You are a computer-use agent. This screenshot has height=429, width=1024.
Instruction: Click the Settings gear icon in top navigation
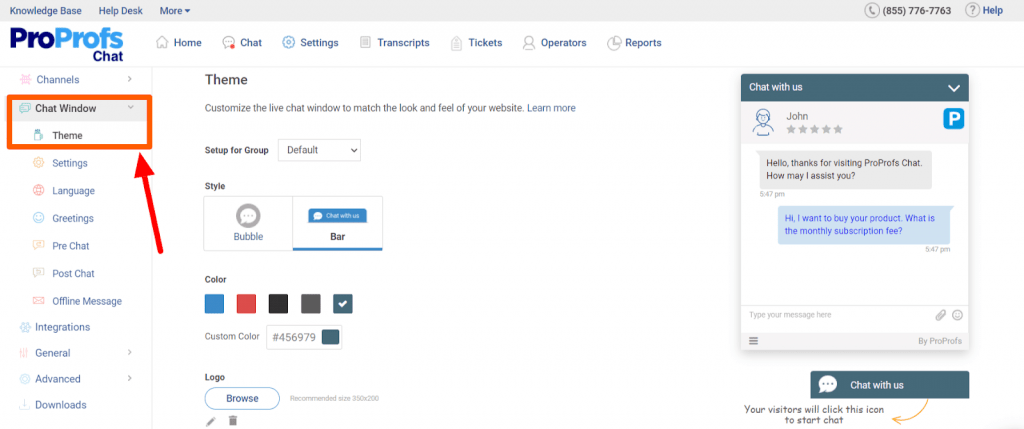coord(288,42)
